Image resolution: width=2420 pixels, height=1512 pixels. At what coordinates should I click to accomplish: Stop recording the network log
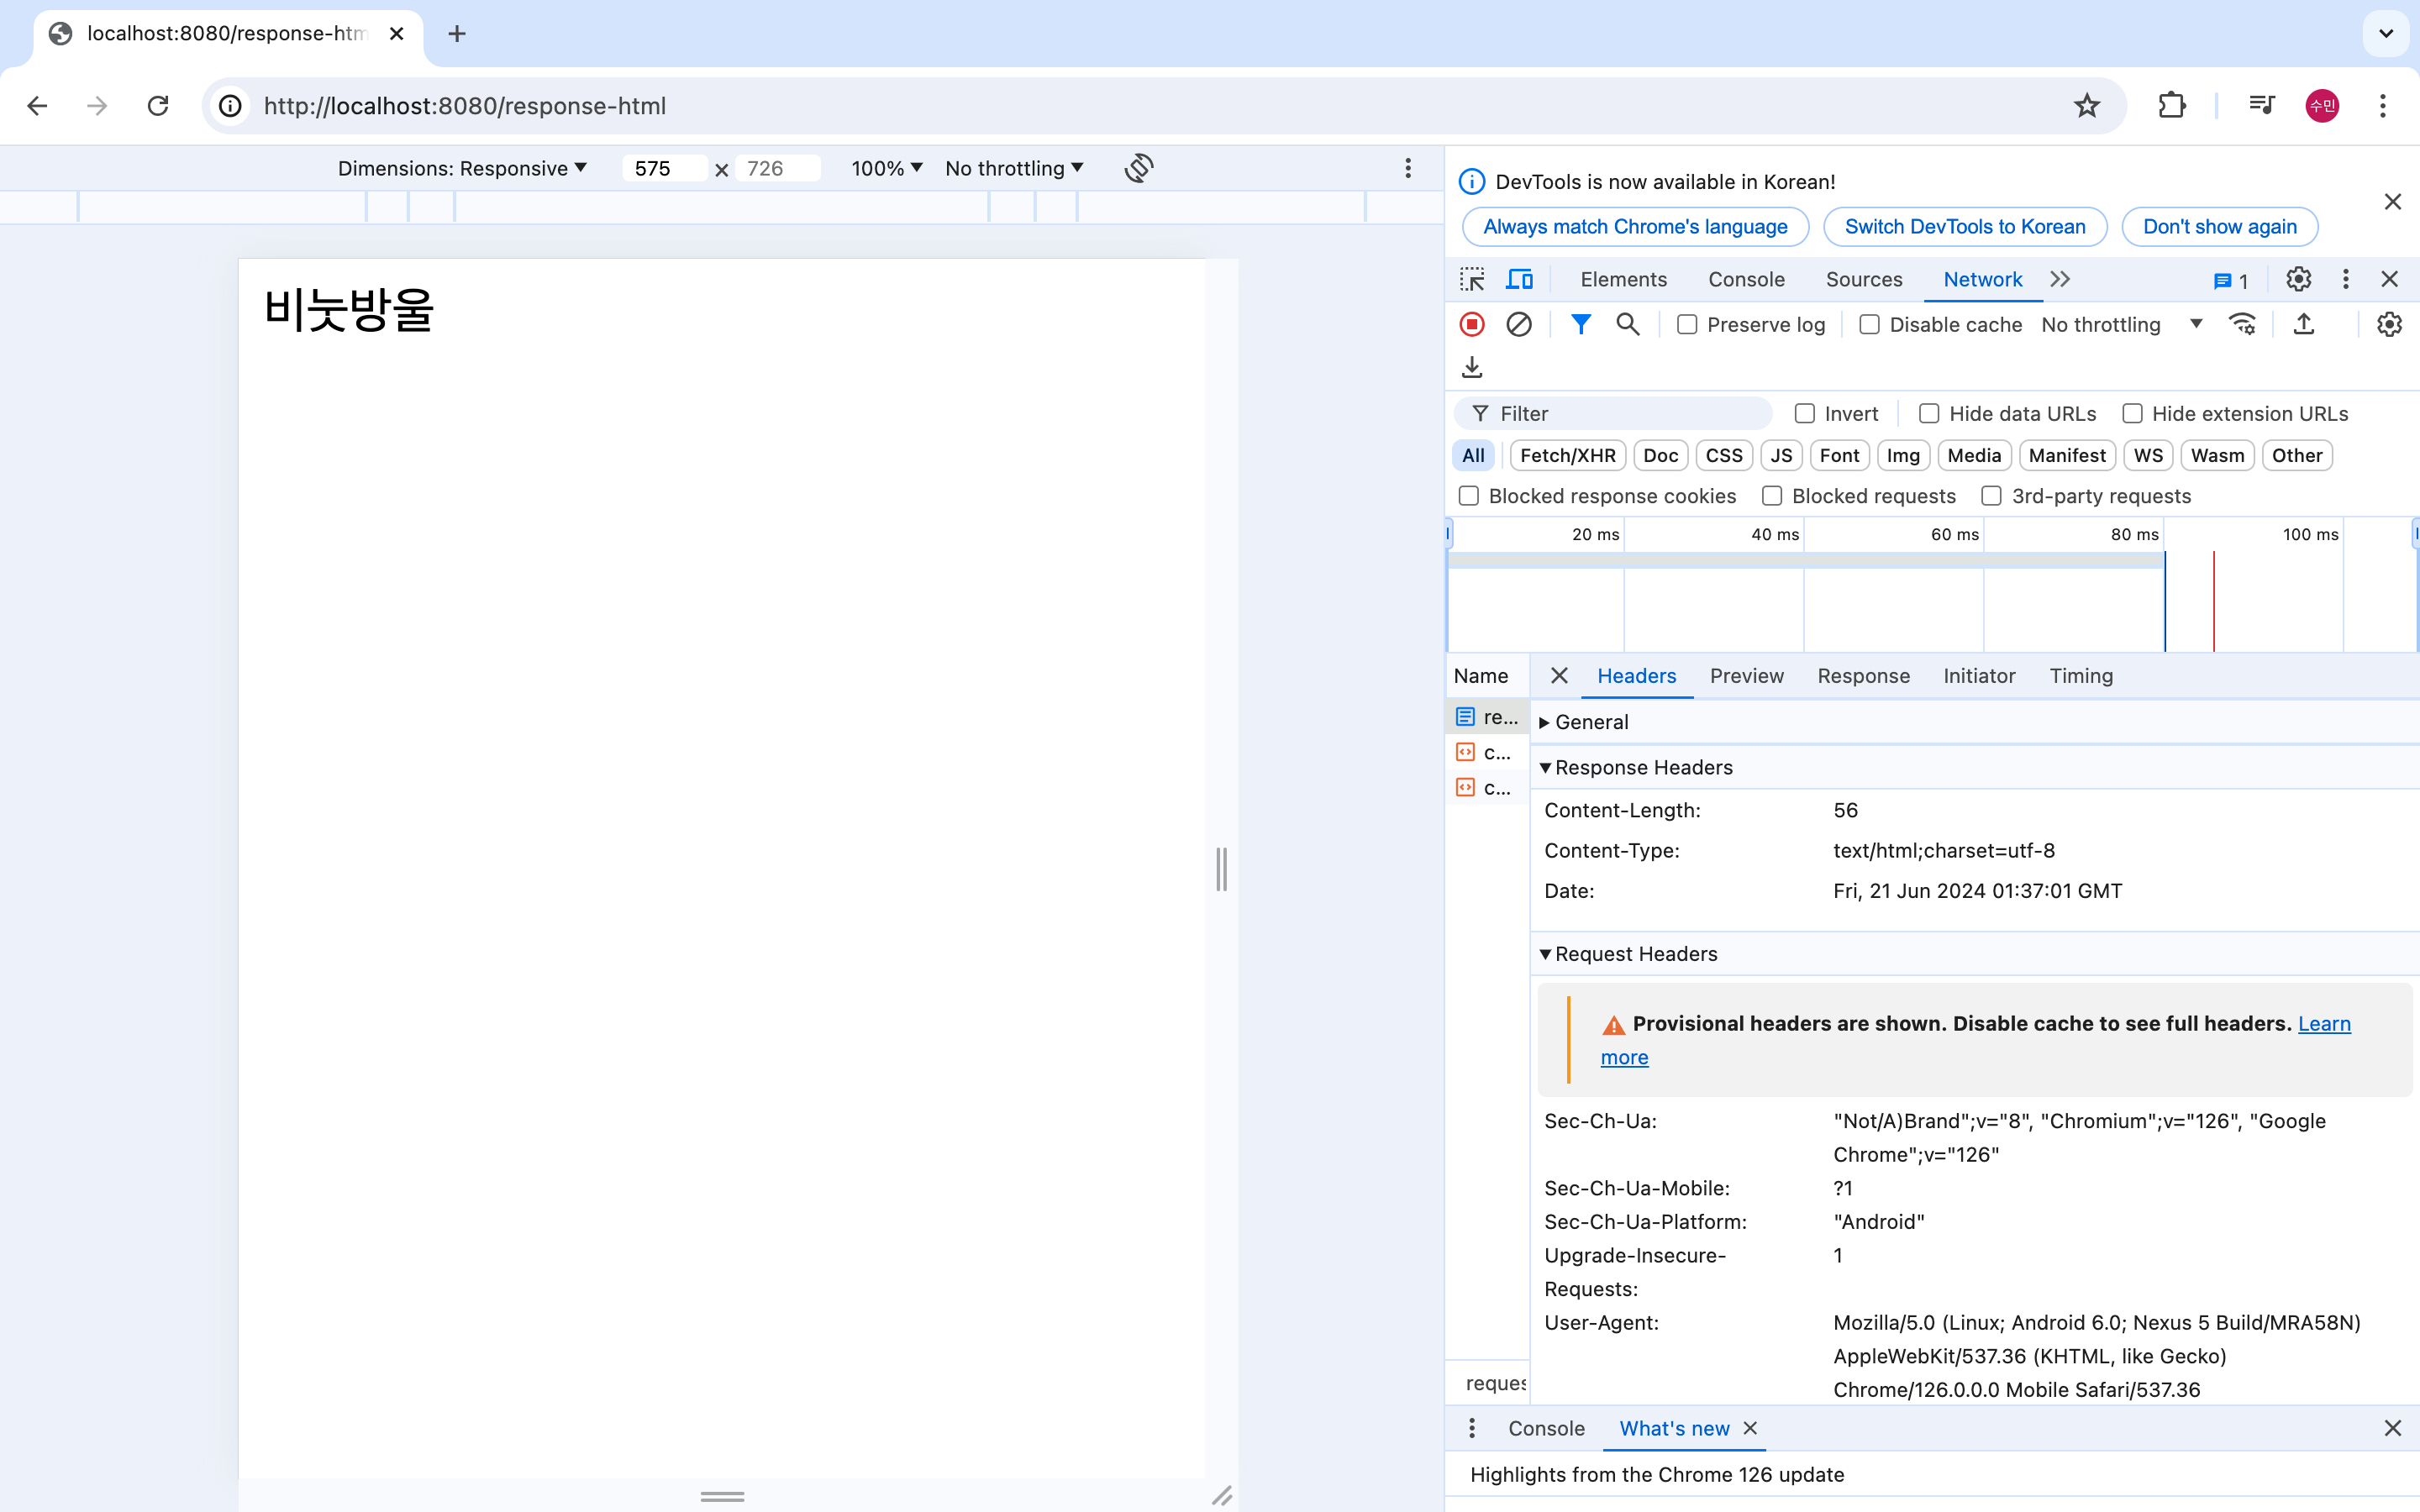click(1472, 325)
